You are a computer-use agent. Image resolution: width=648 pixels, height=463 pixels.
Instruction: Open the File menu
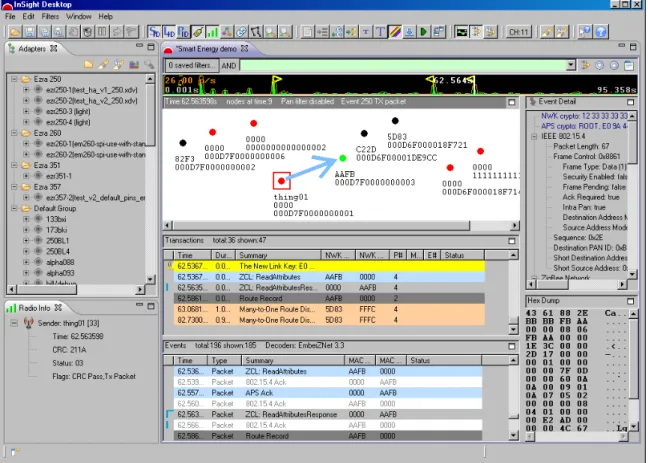(10, 17)
